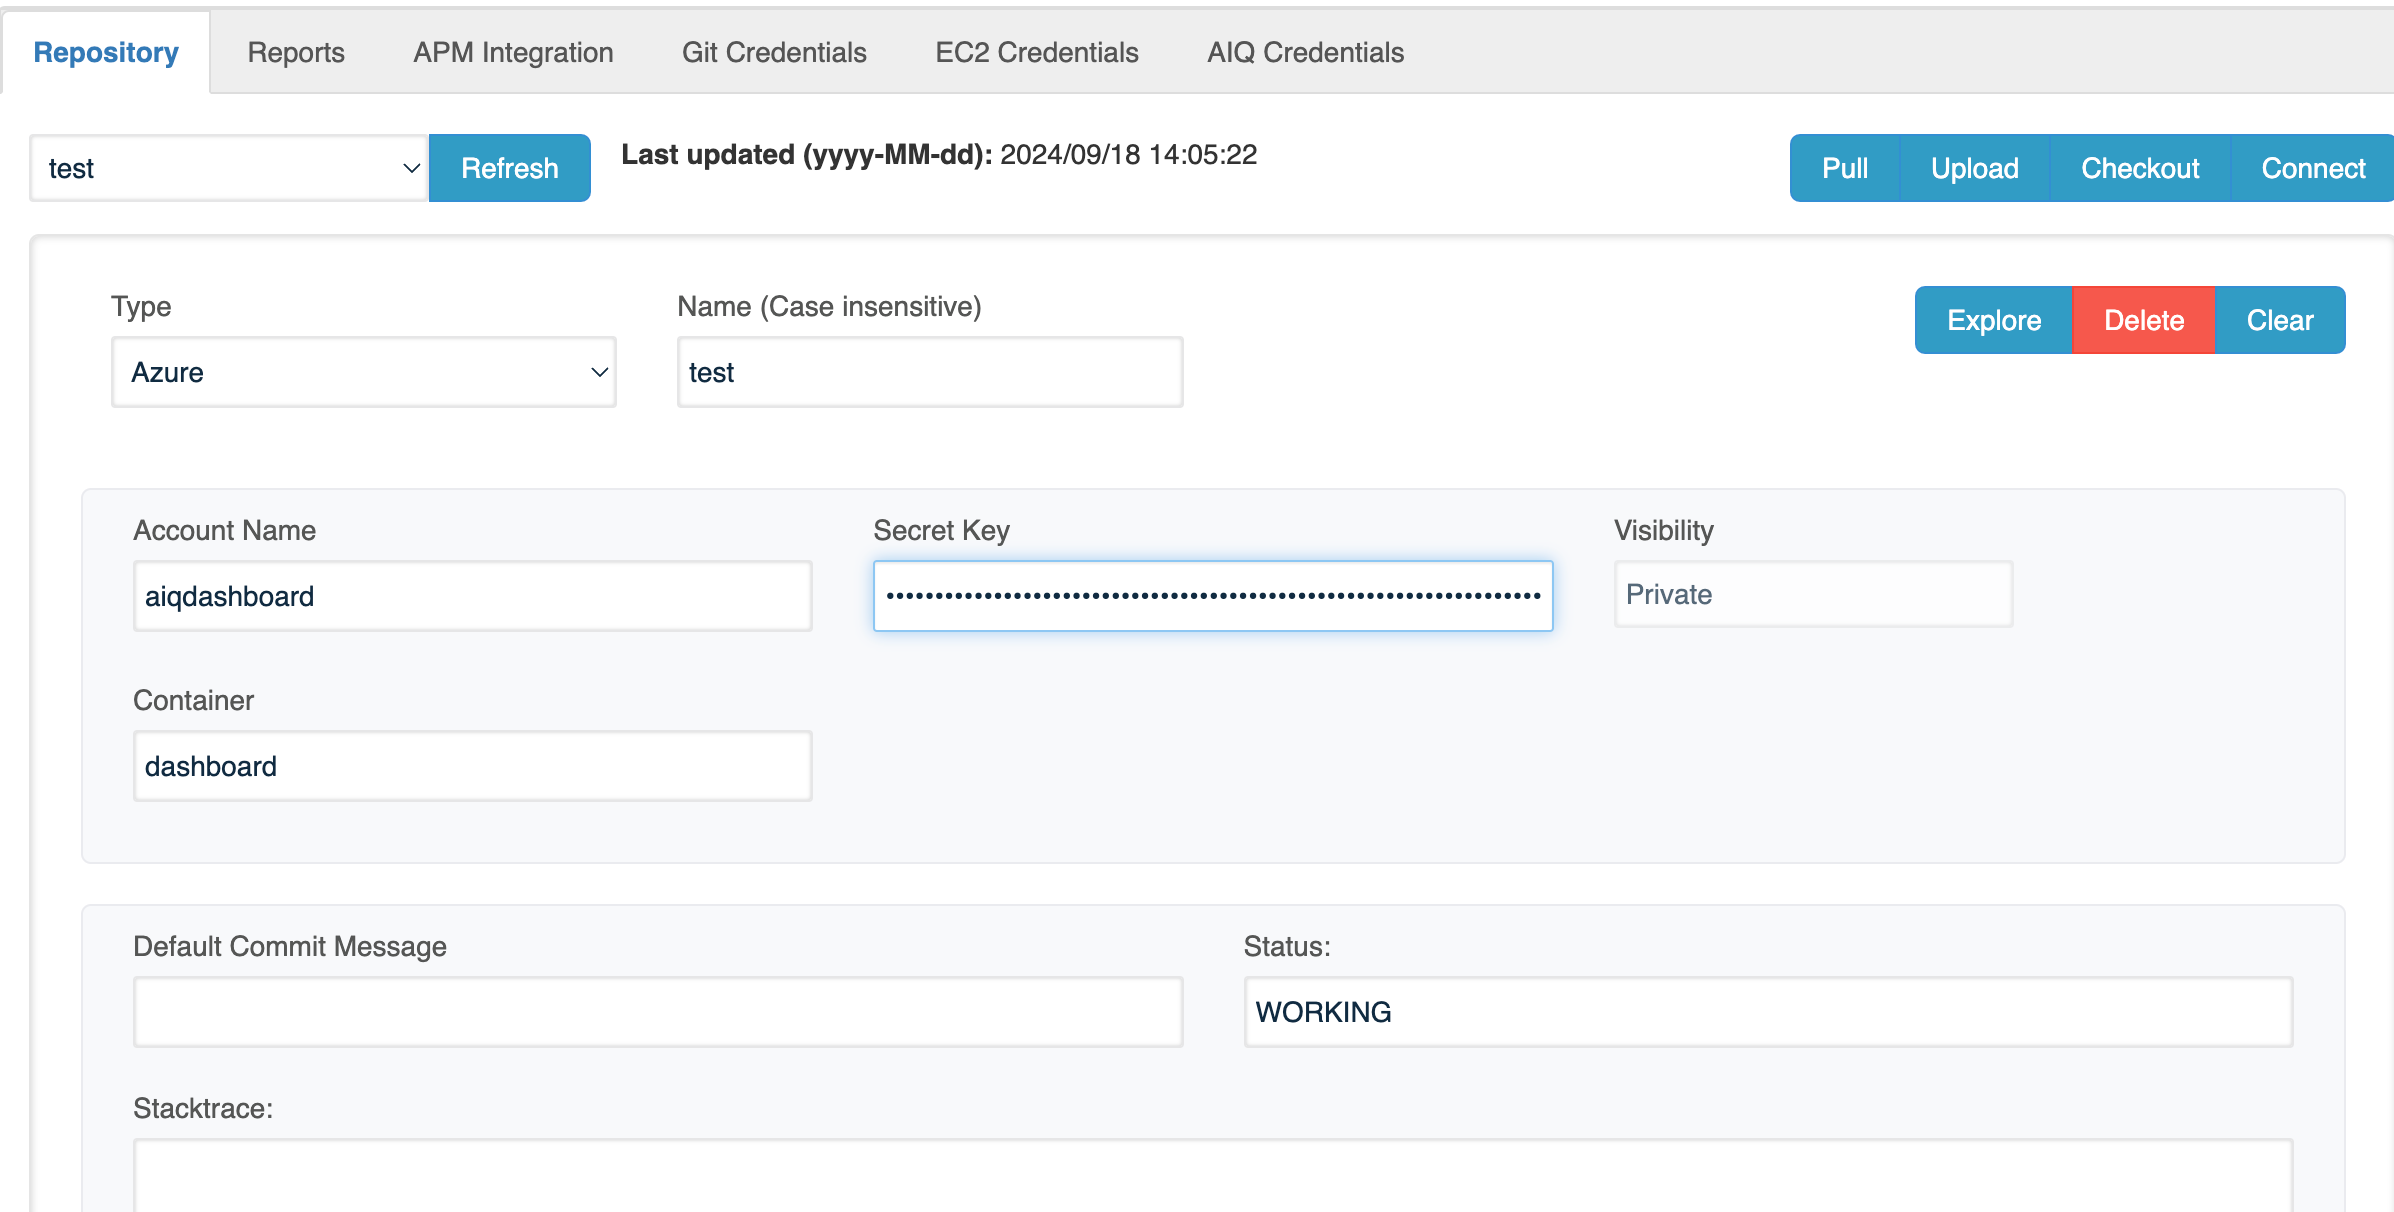Focus the Name (Case insensitive) field

tap(930, 372)
